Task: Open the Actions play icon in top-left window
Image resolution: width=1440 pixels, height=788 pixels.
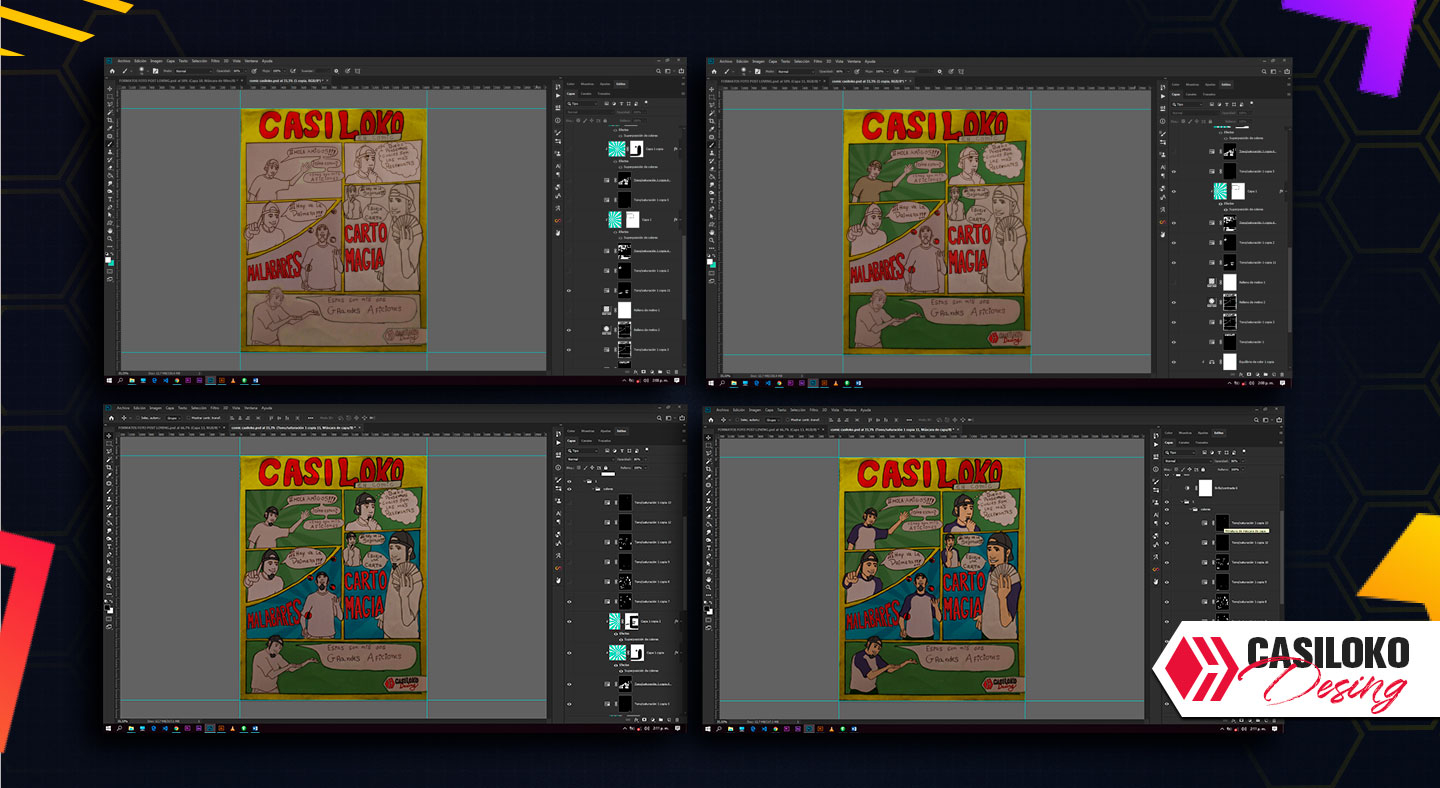Action: 558,95
